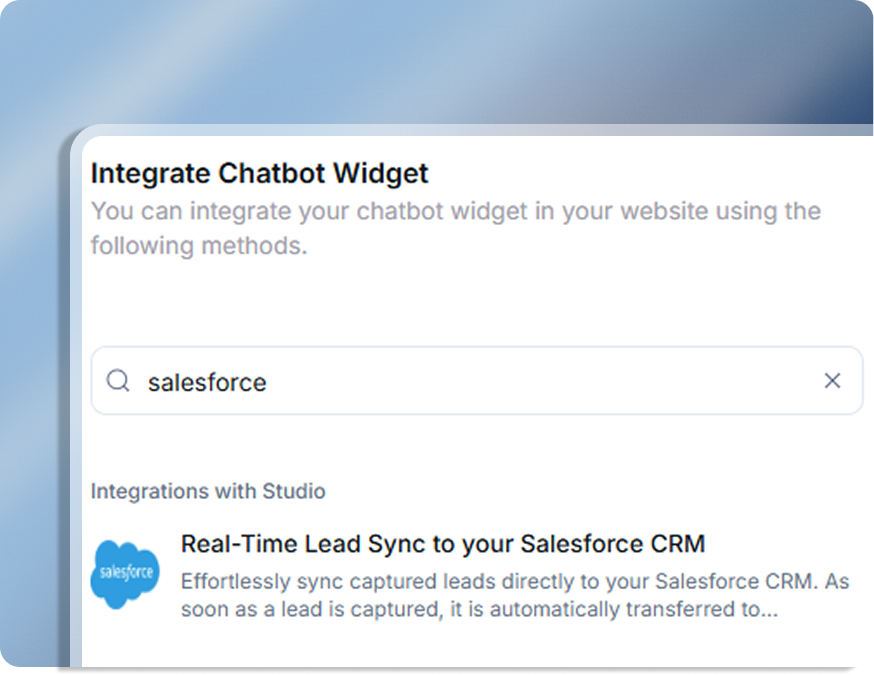Select the subtitle about integrating your chatbot widget
Image resolution: width=874 pixels, height=675 pixels.
[x=456, y=228]
